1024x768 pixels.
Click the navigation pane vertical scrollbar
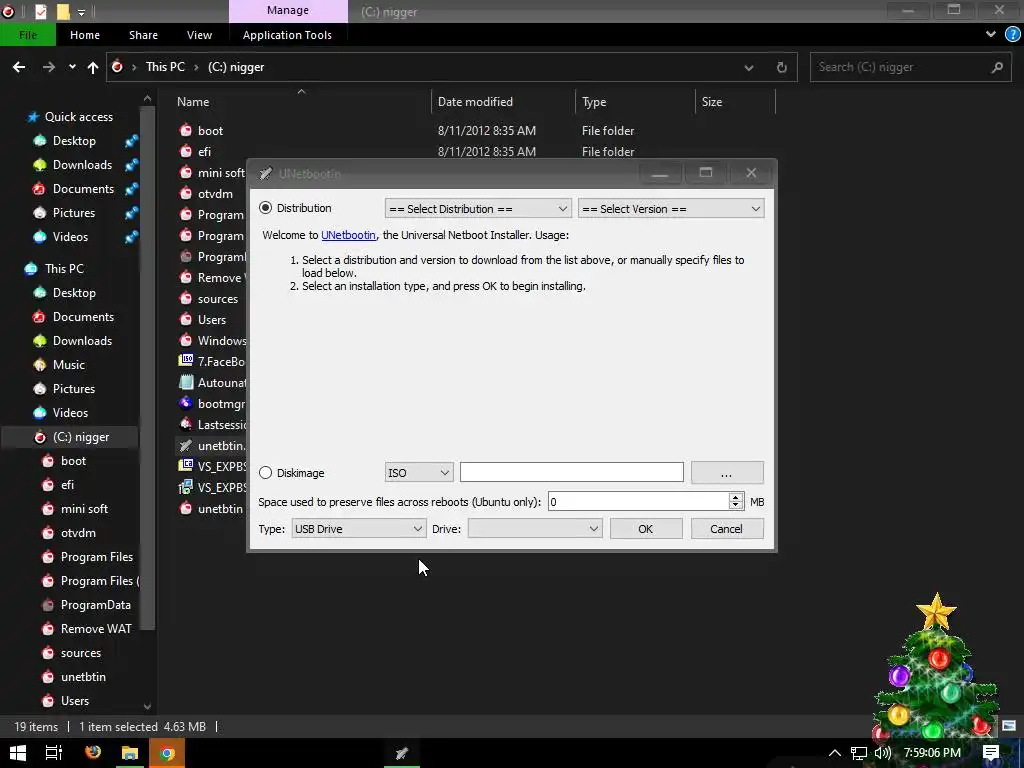[148, 366]
